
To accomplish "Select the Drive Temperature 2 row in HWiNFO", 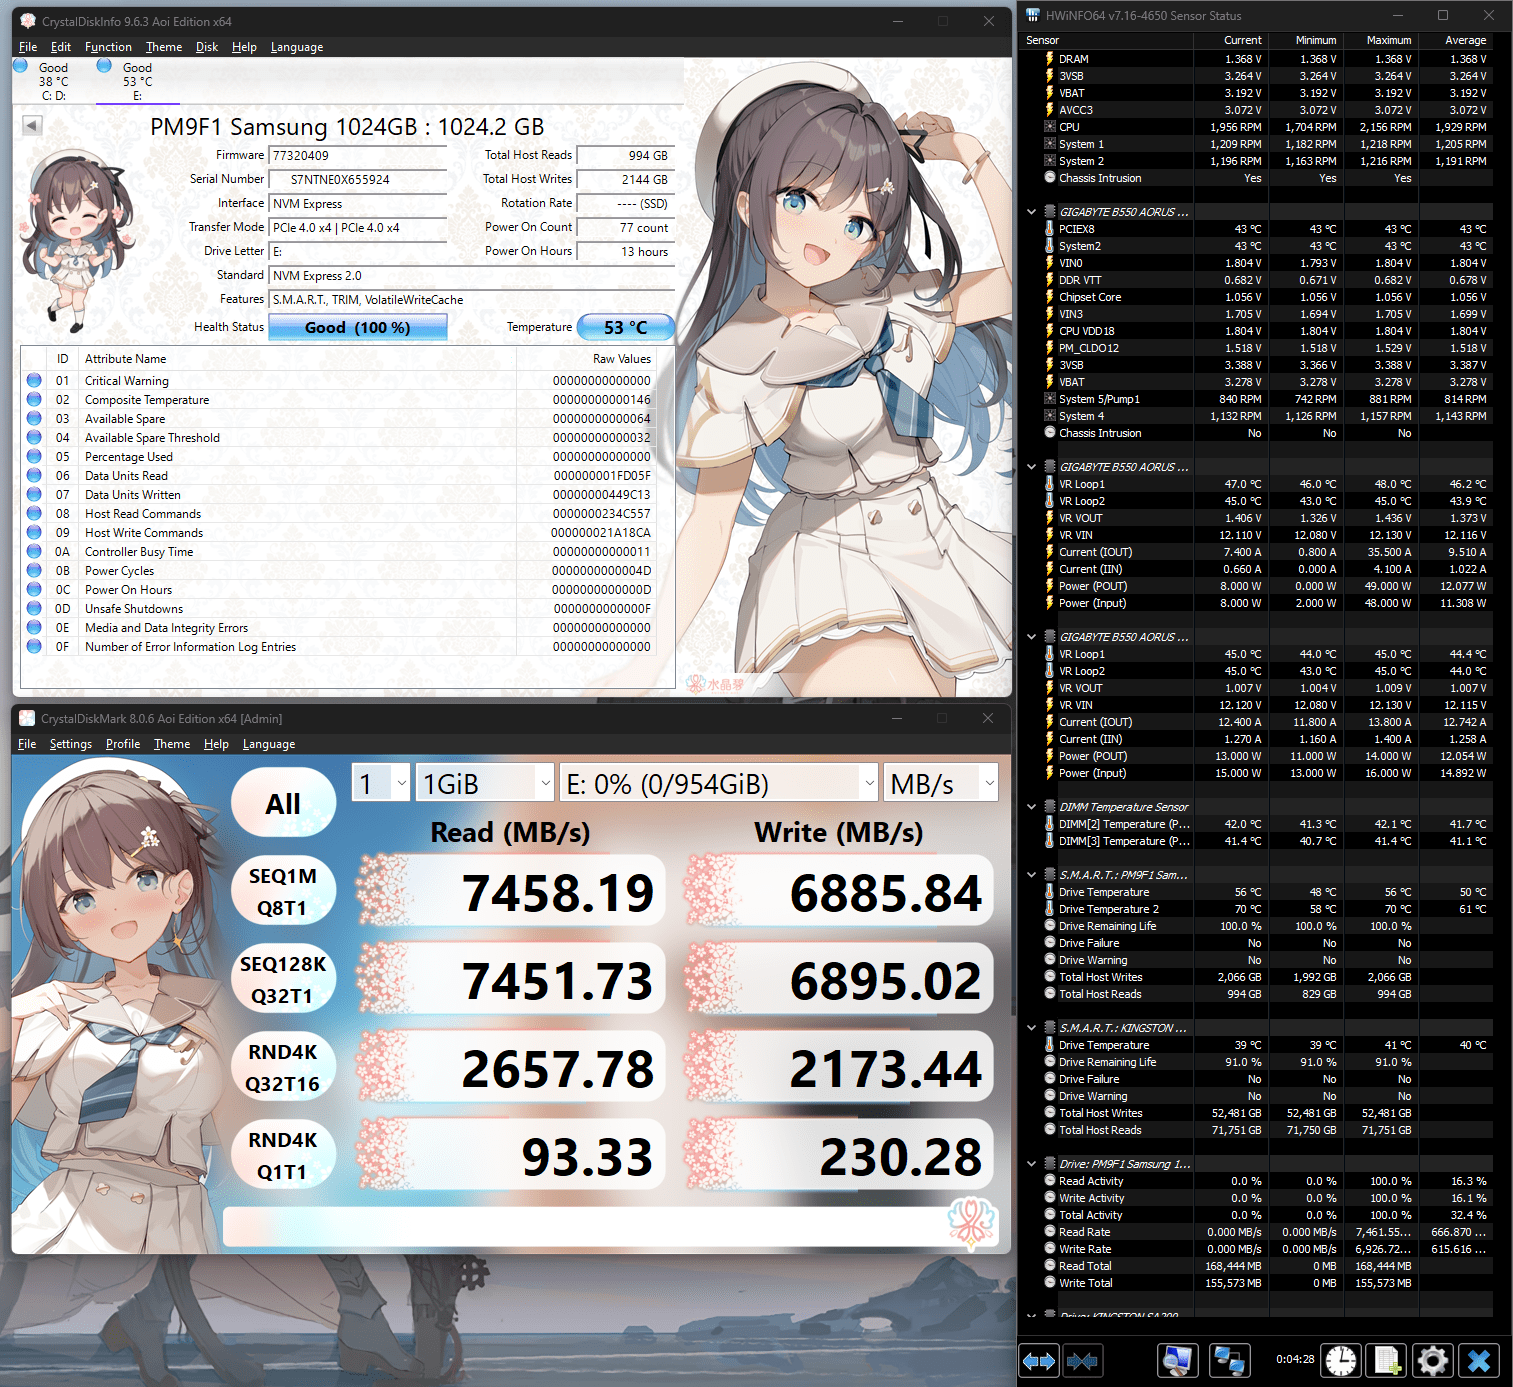I will 1257,909.
